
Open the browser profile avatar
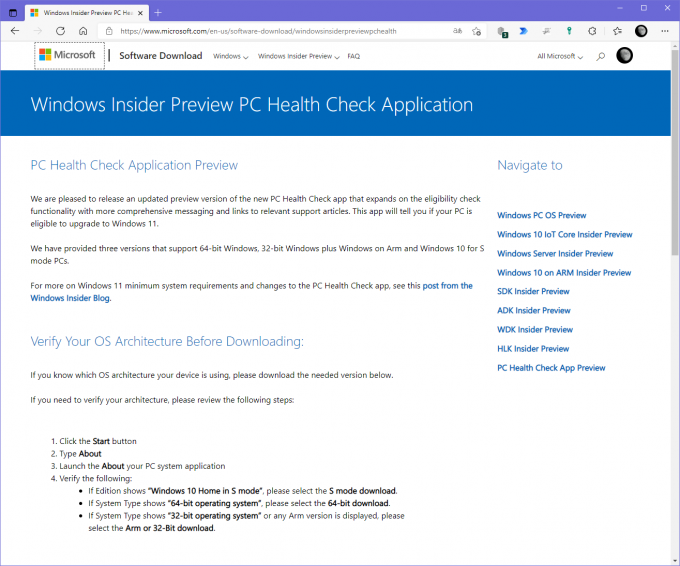[x=641, y=31]
